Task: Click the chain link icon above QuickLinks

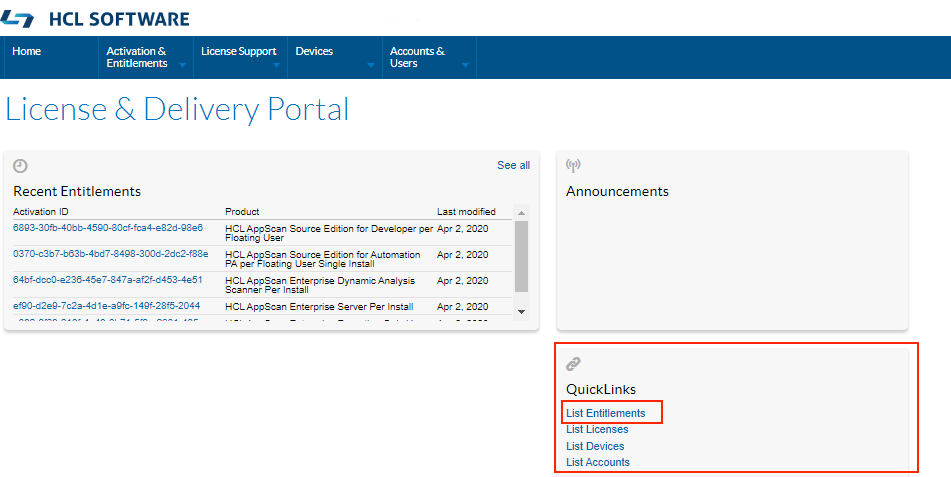Action: click(x=573, y=364)
